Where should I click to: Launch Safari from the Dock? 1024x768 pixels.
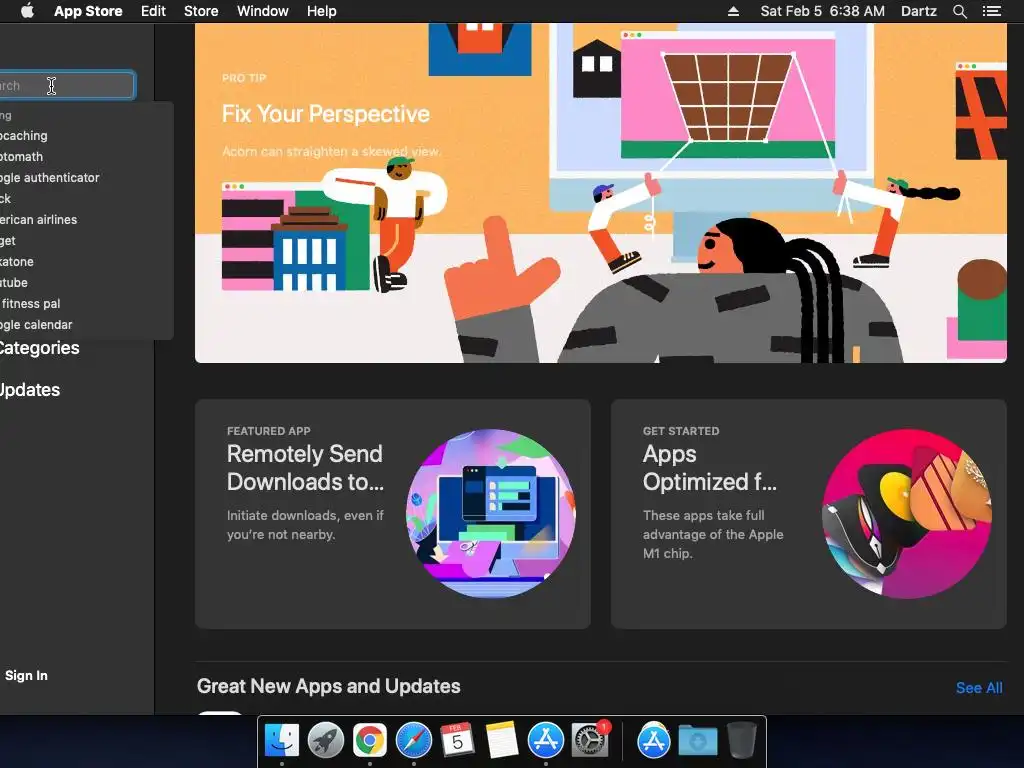pyautogui.click(x=414, y=741)
